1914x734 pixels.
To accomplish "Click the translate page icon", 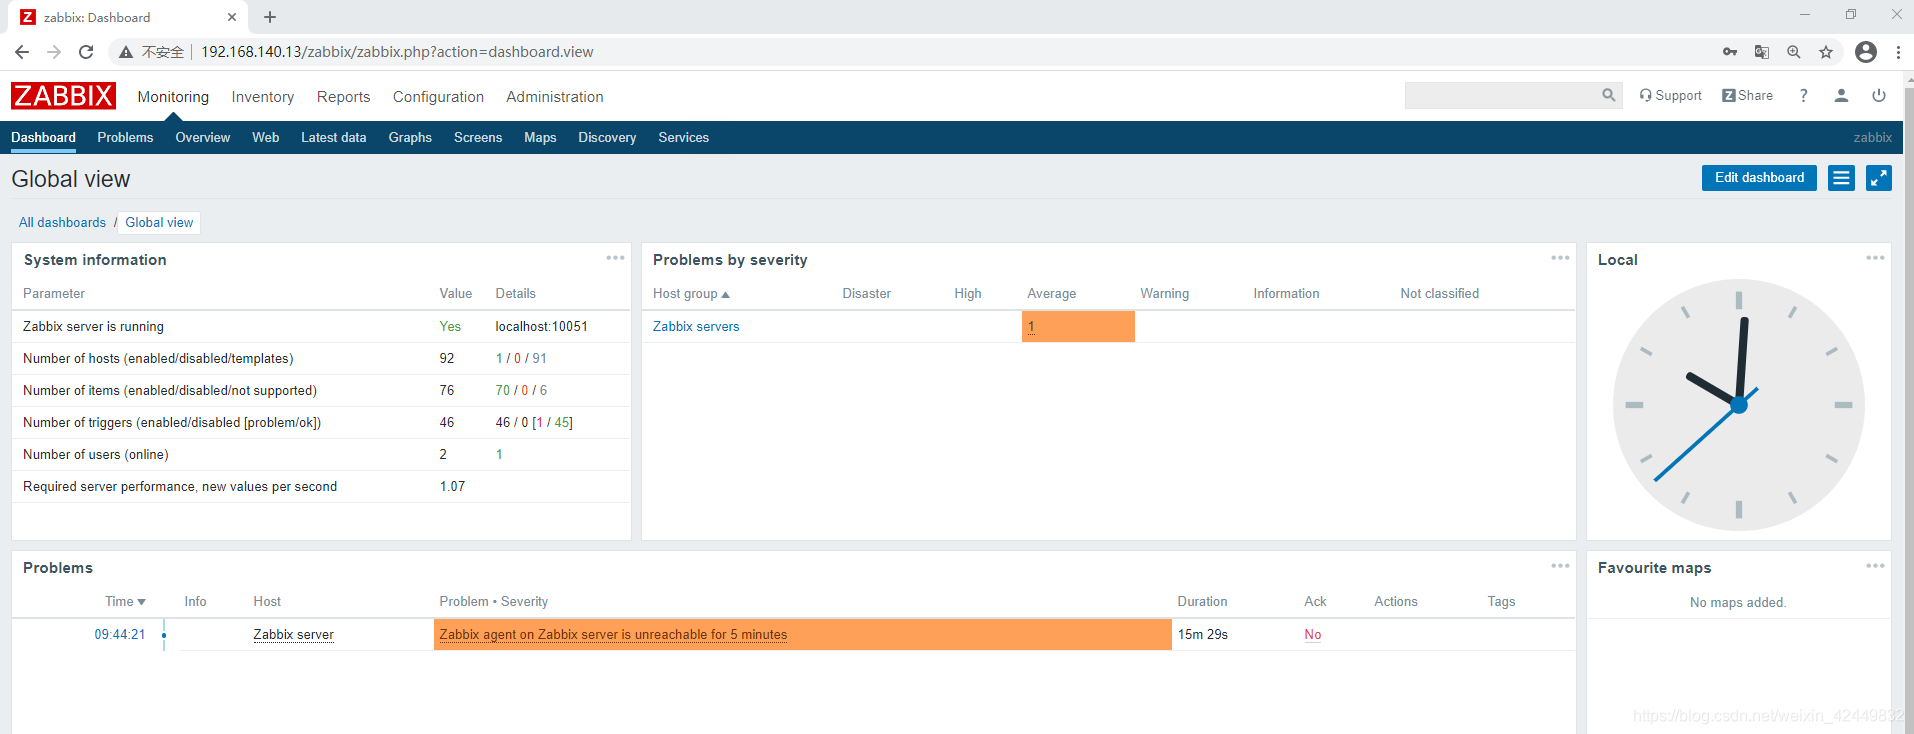I will (x=1762, y=52).
